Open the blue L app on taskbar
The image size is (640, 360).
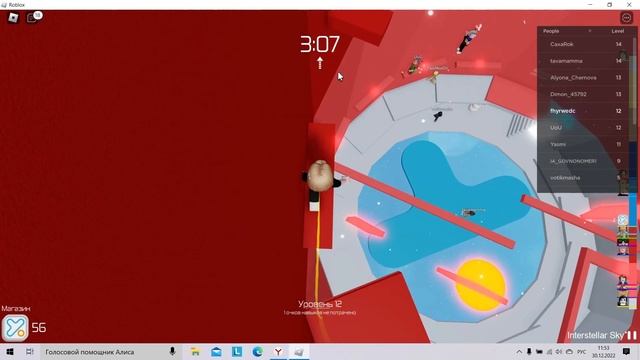coord(237,351)
